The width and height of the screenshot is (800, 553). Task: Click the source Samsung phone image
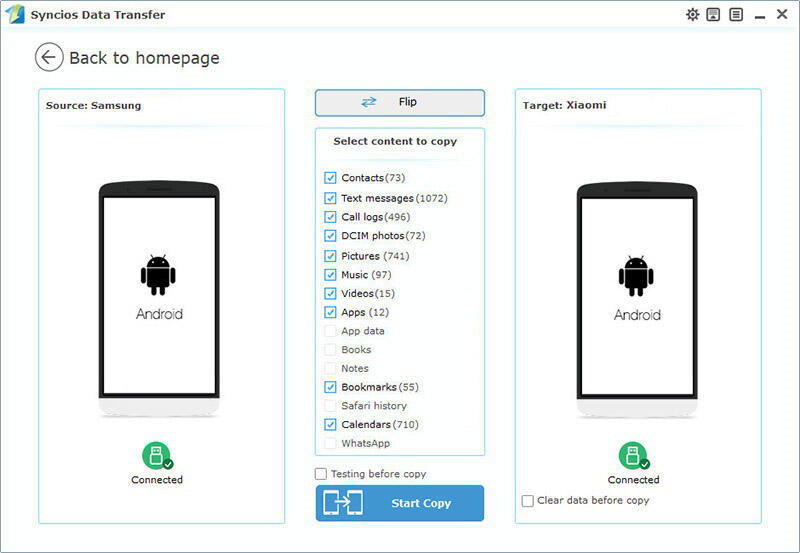[159, 298]
